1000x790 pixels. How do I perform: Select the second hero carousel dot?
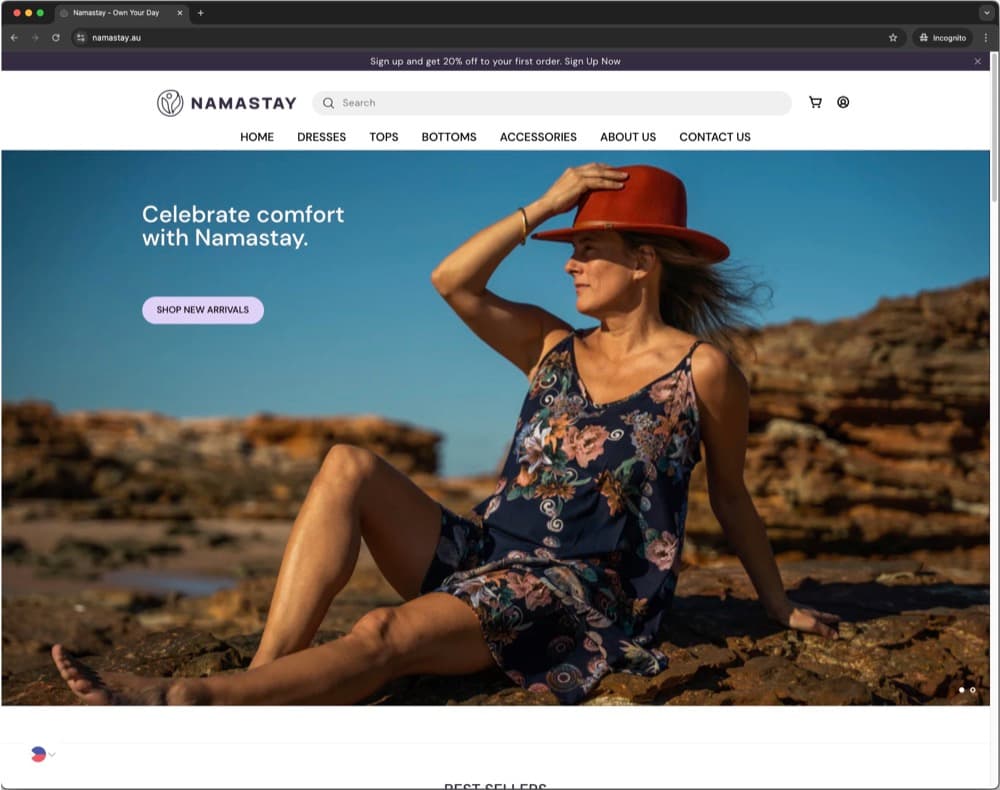pos(972,690)
